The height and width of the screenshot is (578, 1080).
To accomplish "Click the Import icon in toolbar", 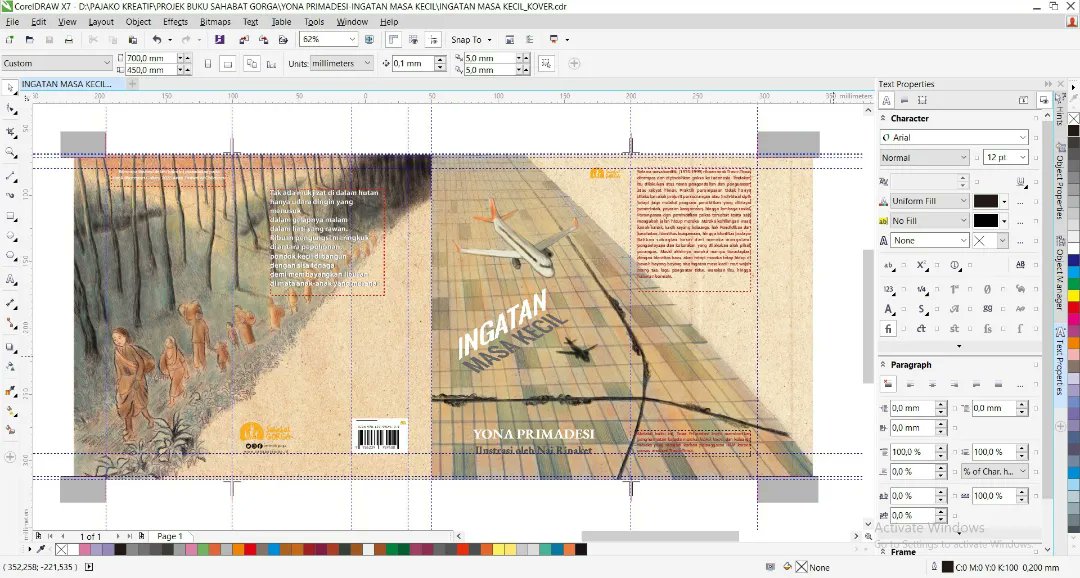I will [x=244, y=40].
